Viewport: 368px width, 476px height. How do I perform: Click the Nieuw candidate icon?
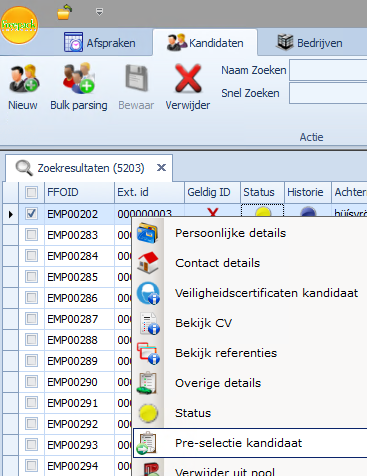[24, 79]
